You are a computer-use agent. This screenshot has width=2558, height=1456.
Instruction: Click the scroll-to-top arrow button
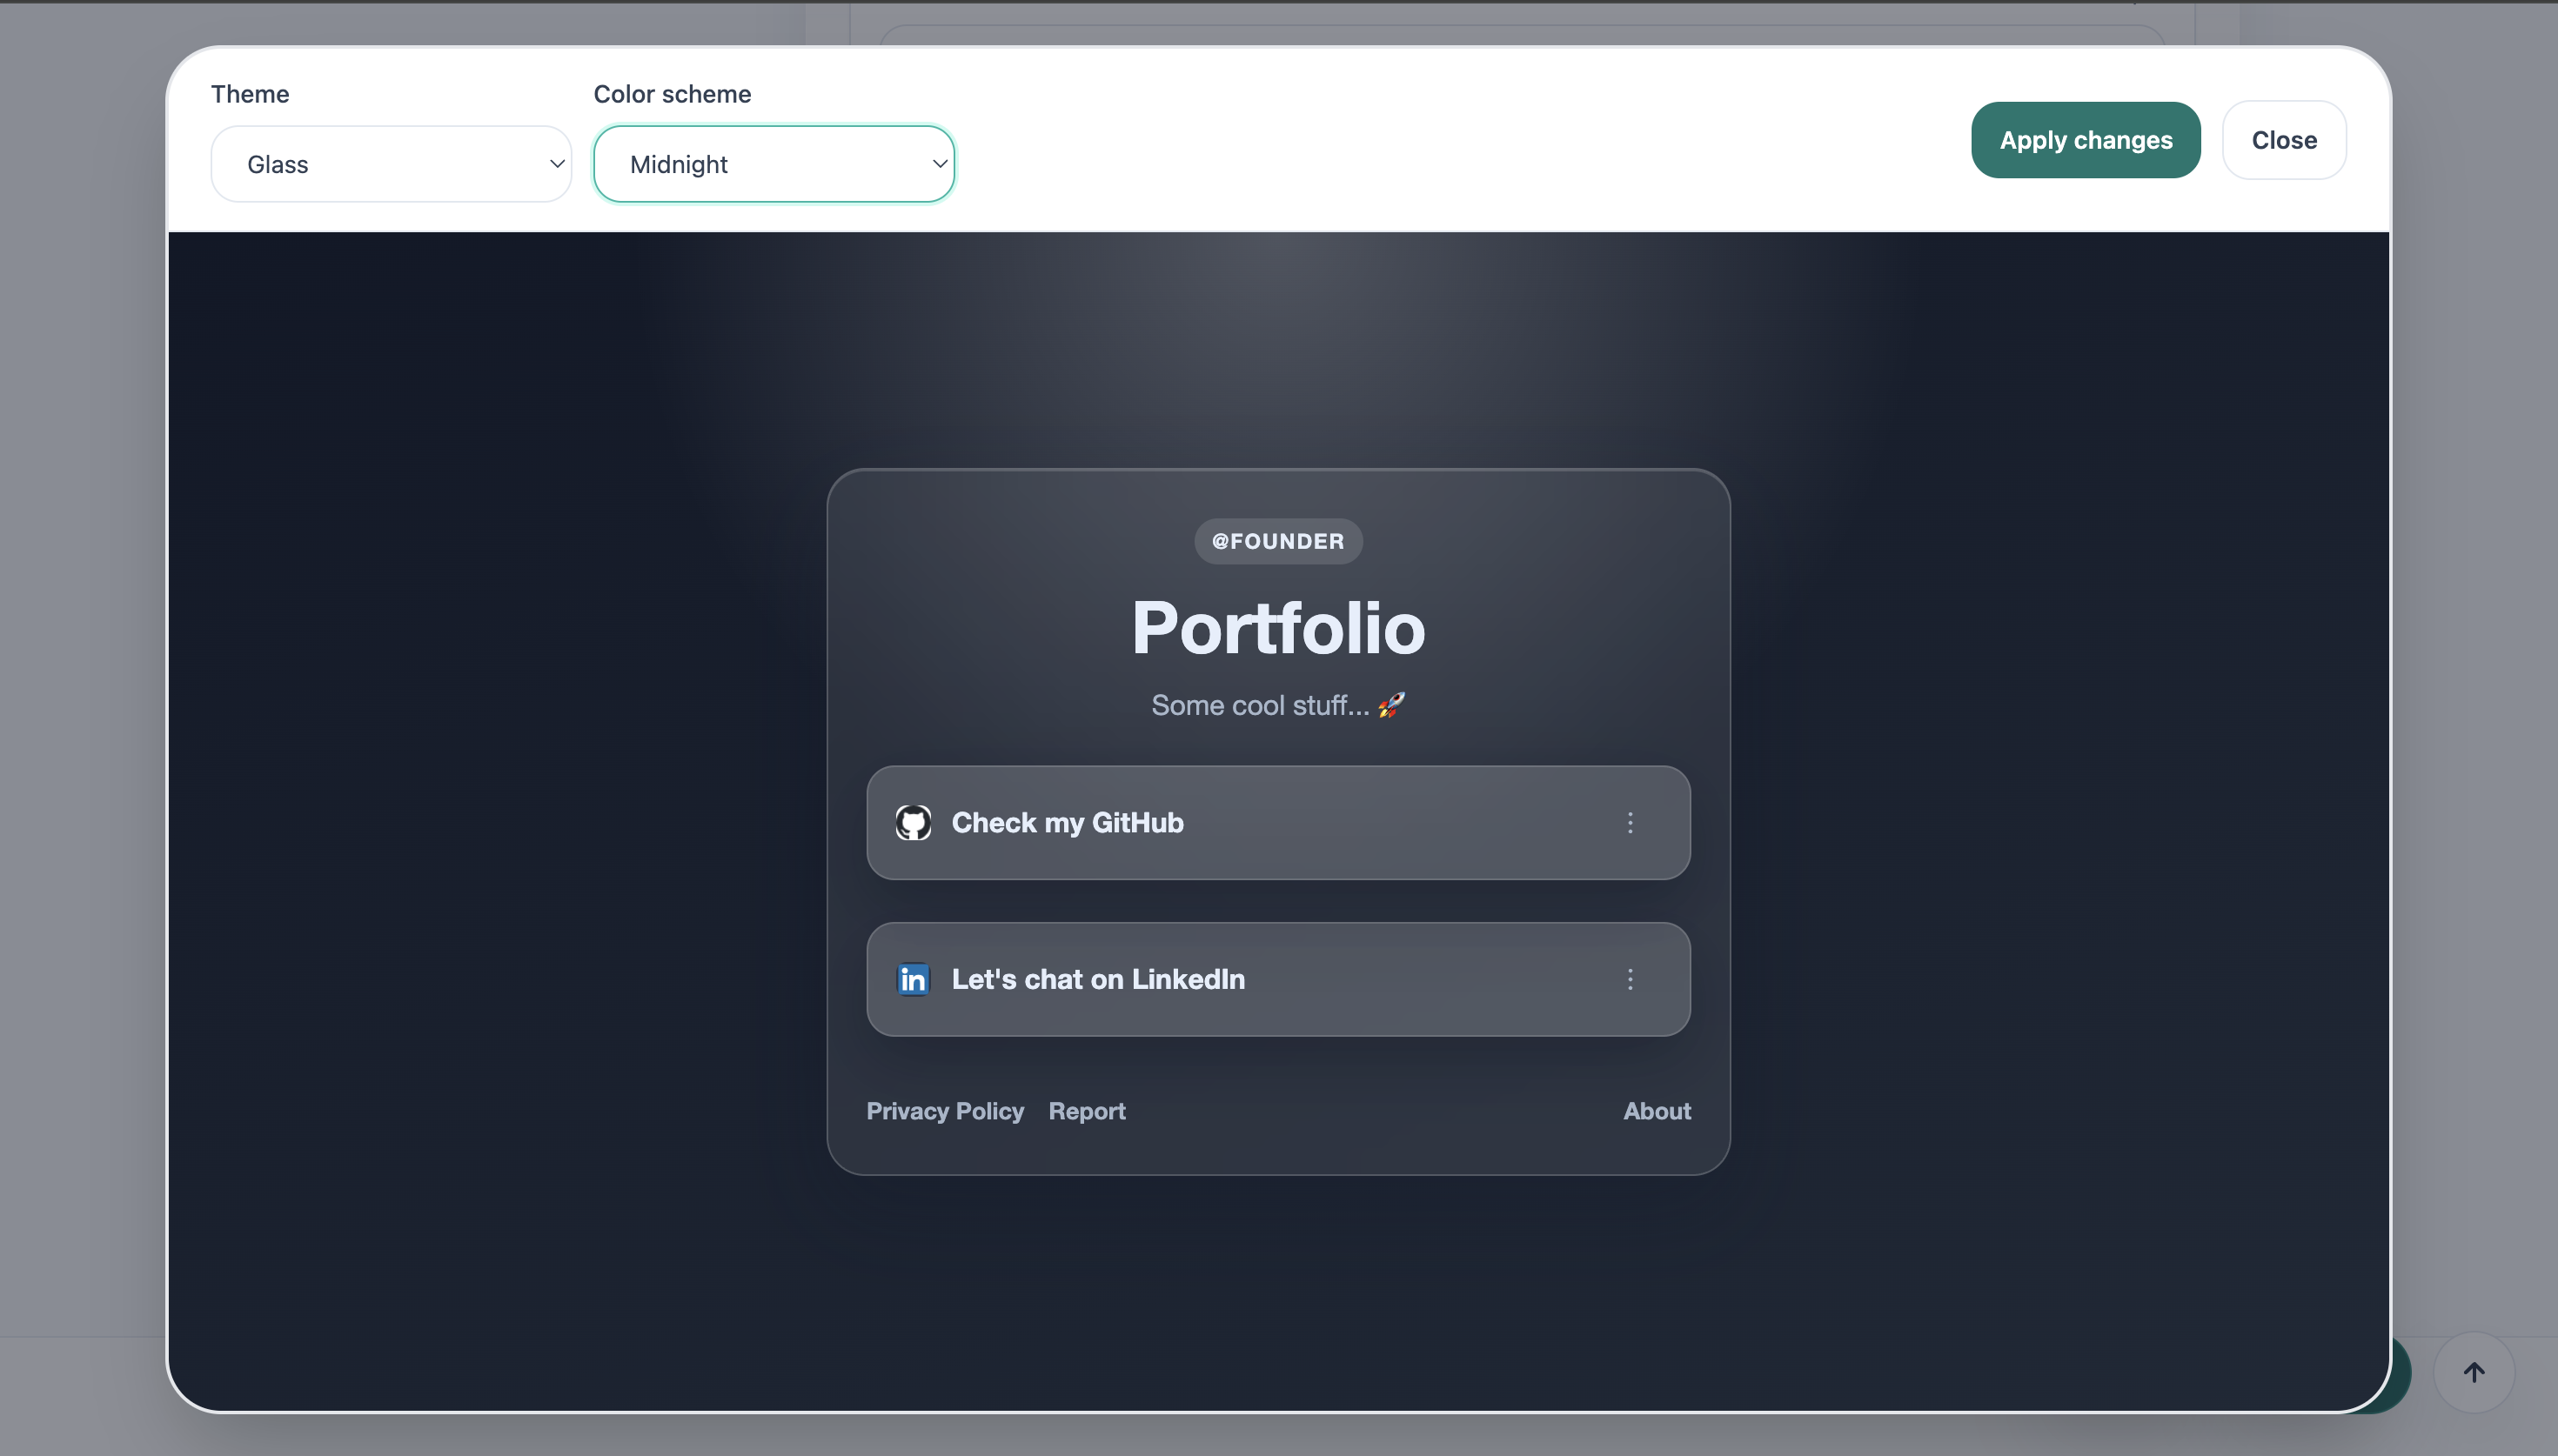2473,1372
